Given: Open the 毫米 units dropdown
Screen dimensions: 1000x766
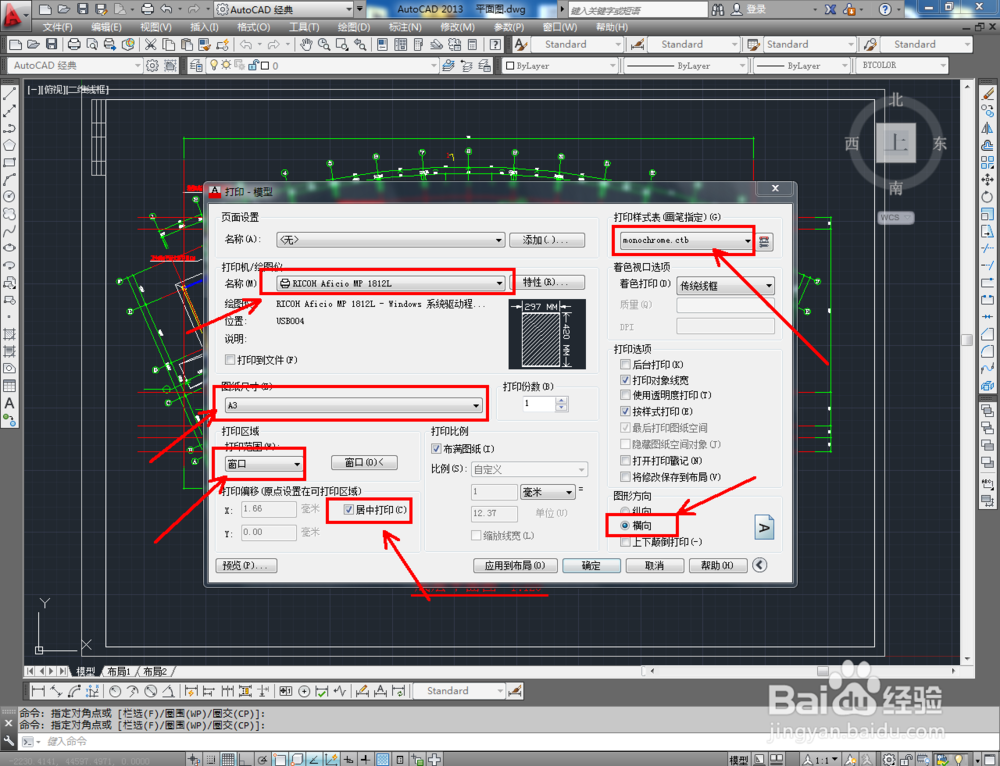Looking at the screenshot, I should coord(548,492).
